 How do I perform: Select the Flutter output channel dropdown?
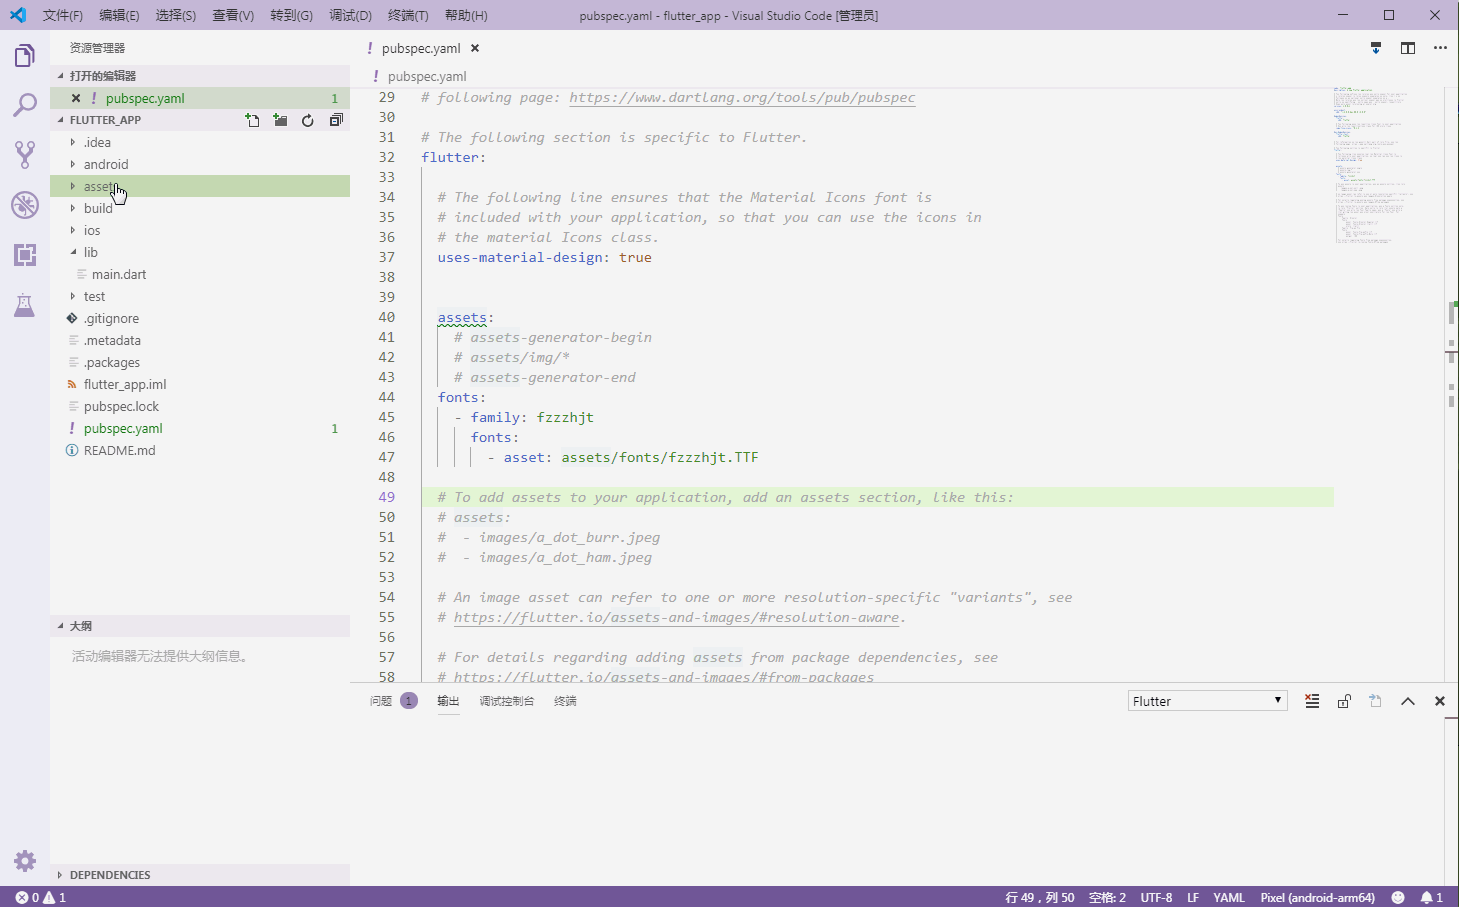point(1207,701)
